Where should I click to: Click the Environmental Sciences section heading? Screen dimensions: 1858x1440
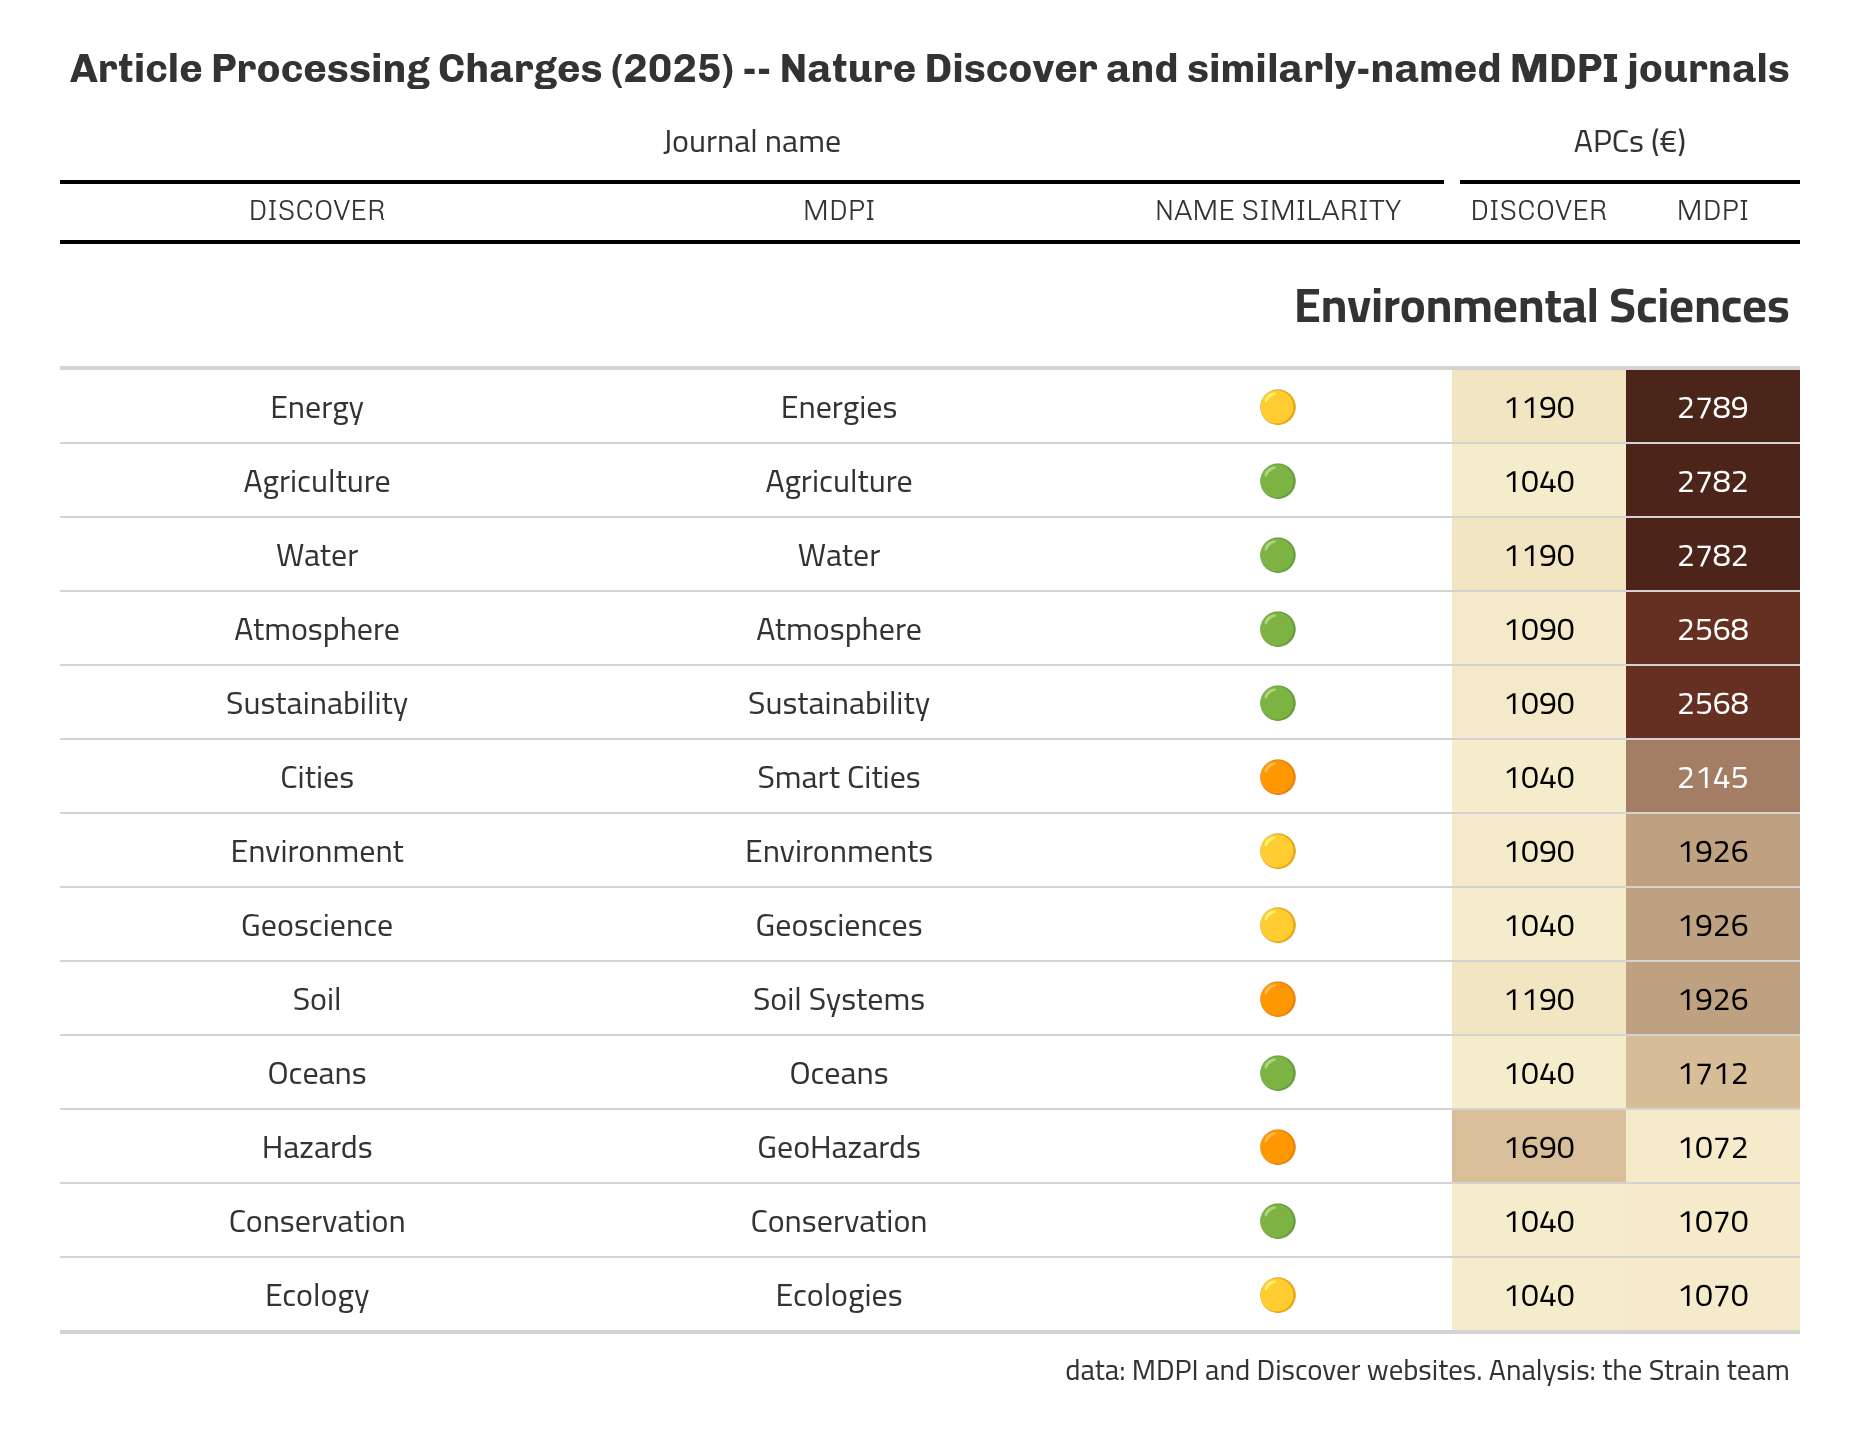pyautogui.click(x=1540, y=306)
